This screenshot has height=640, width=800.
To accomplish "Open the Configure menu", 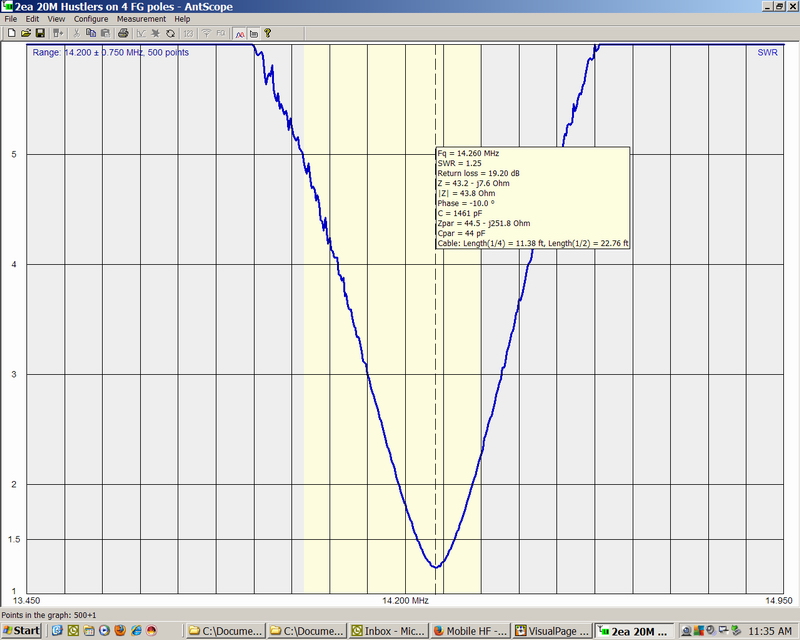I will point(91,19).
